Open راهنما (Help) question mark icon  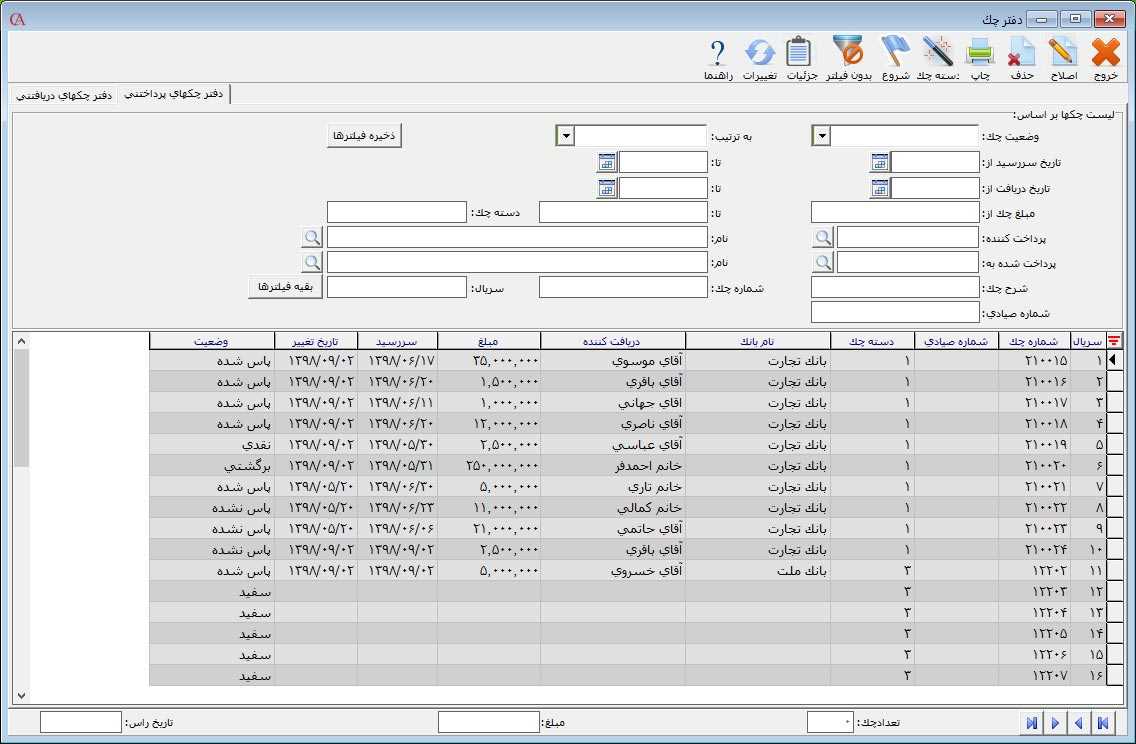717,53
